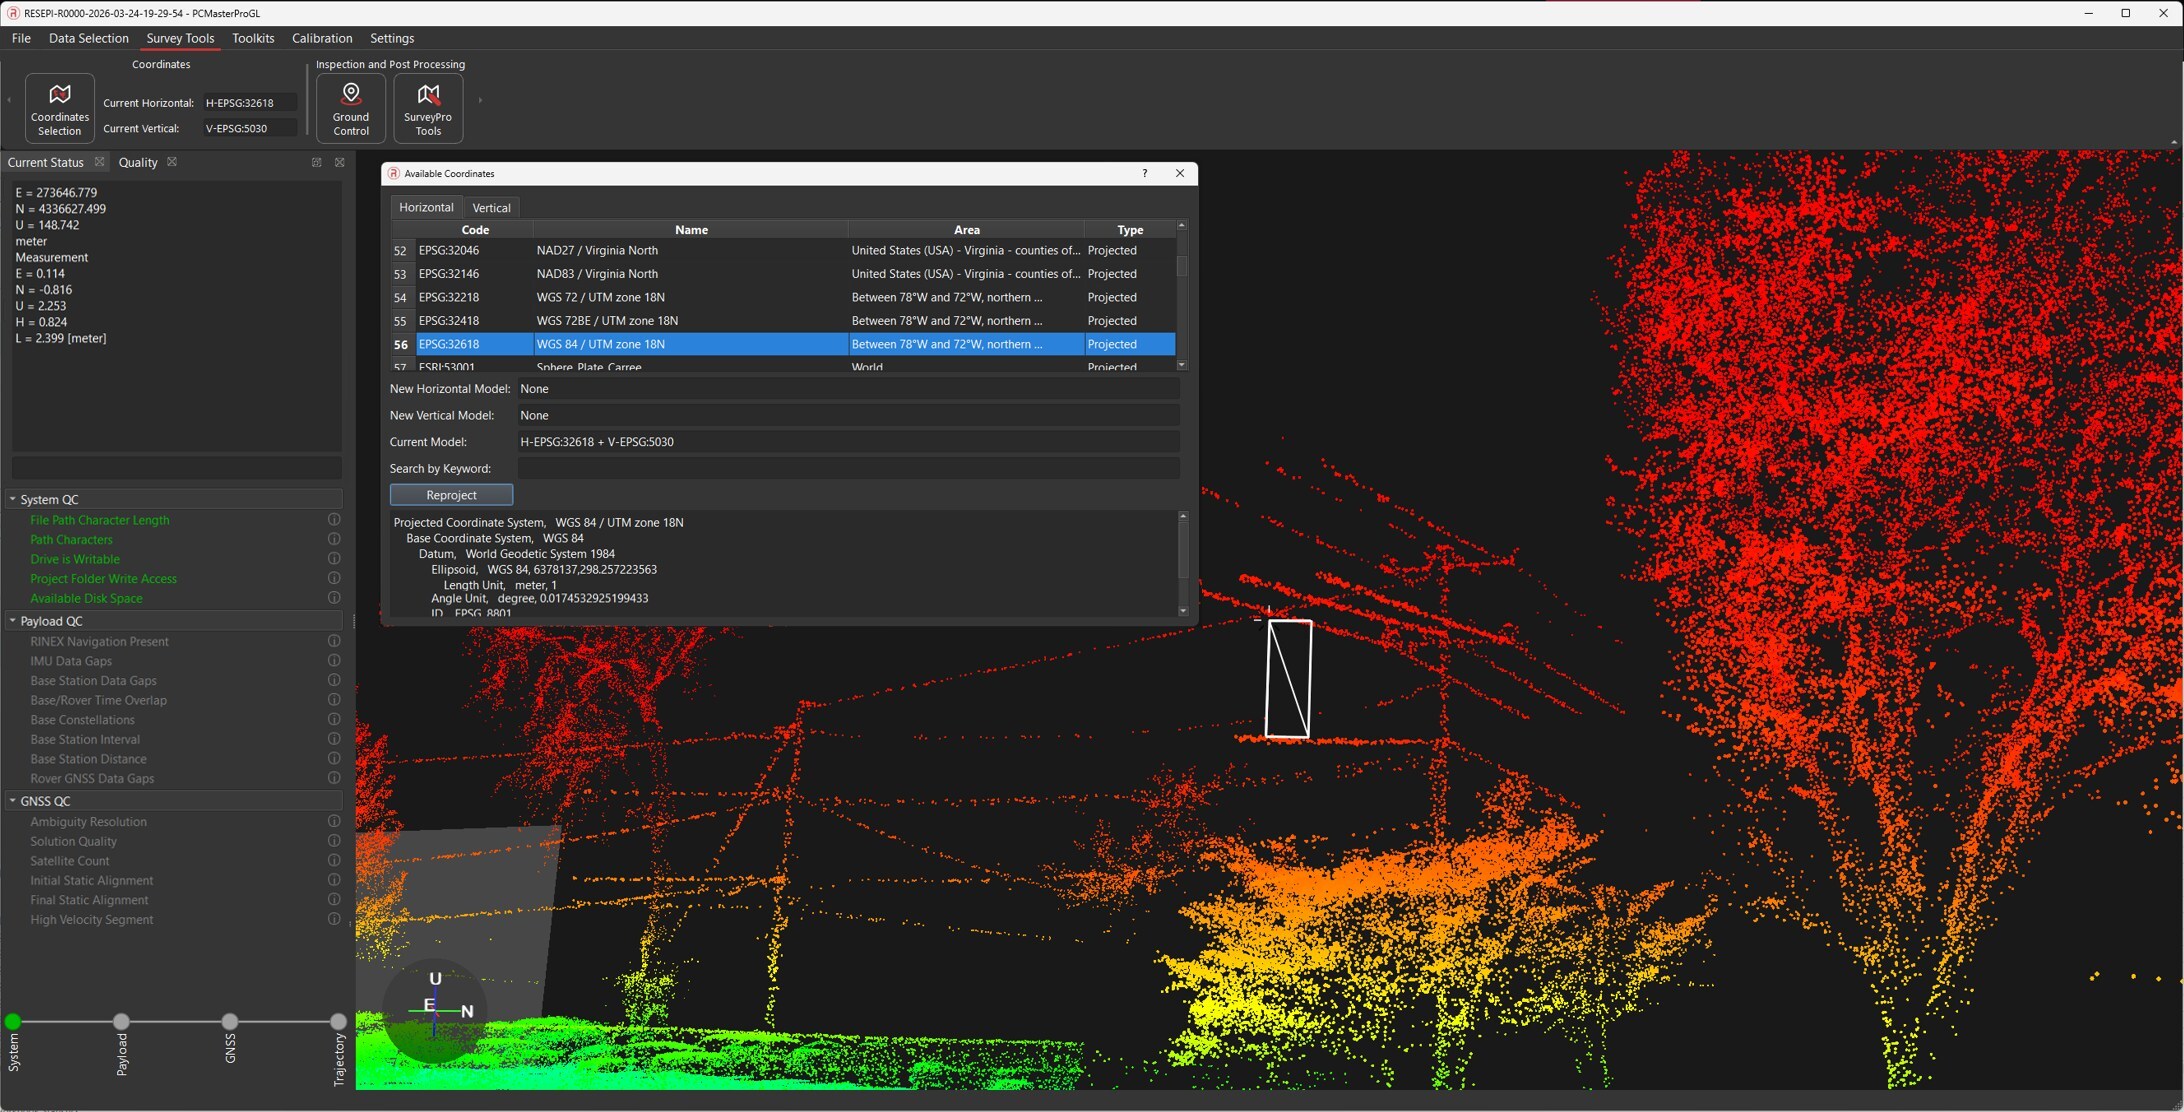Click the info icon beside File Path Character Length
Screen dimensions: 2184x1112
coord(334,520)
